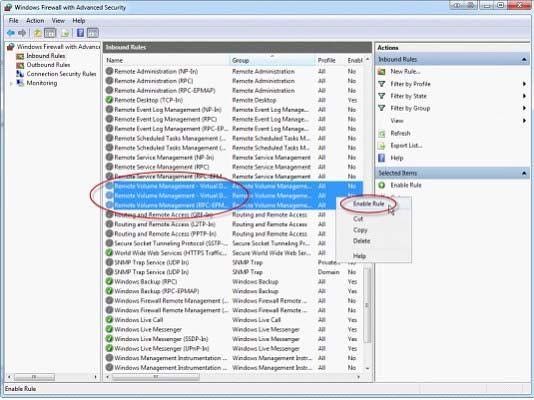Collapse the Inbound Rules actions section
Screen dimensions: 534x400
[x=524, y=60]
